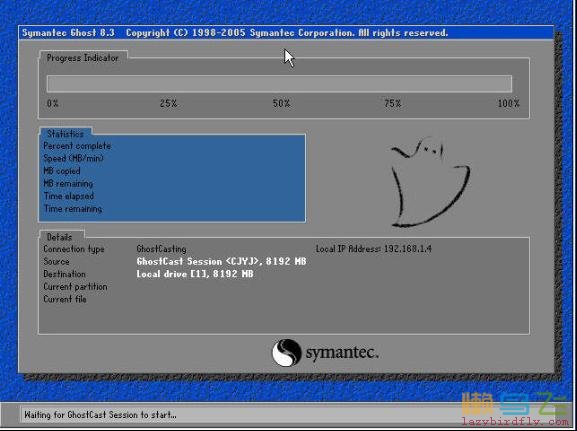Click the symantec wordmark text

tap(342, 353)
